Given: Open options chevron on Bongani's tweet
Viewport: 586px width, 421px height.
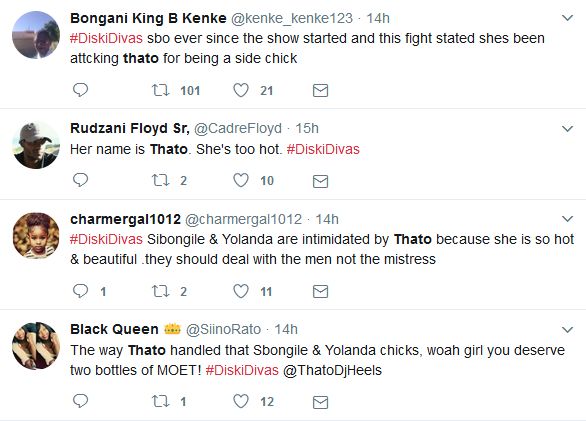Looking at the screenshot, I should (567, 18).
